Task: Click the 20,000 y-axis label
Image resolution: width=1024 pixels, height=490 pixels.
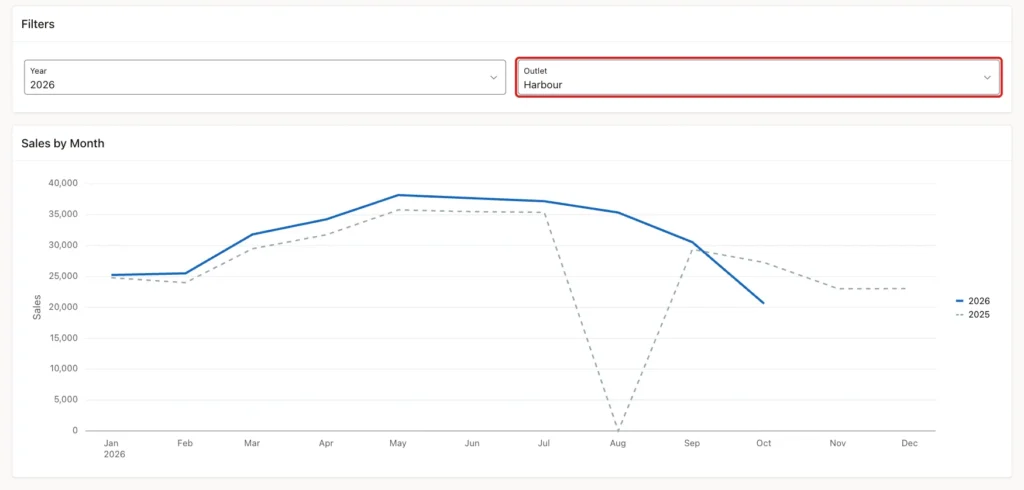Action: pyautogui.click(x=63, y=307)
